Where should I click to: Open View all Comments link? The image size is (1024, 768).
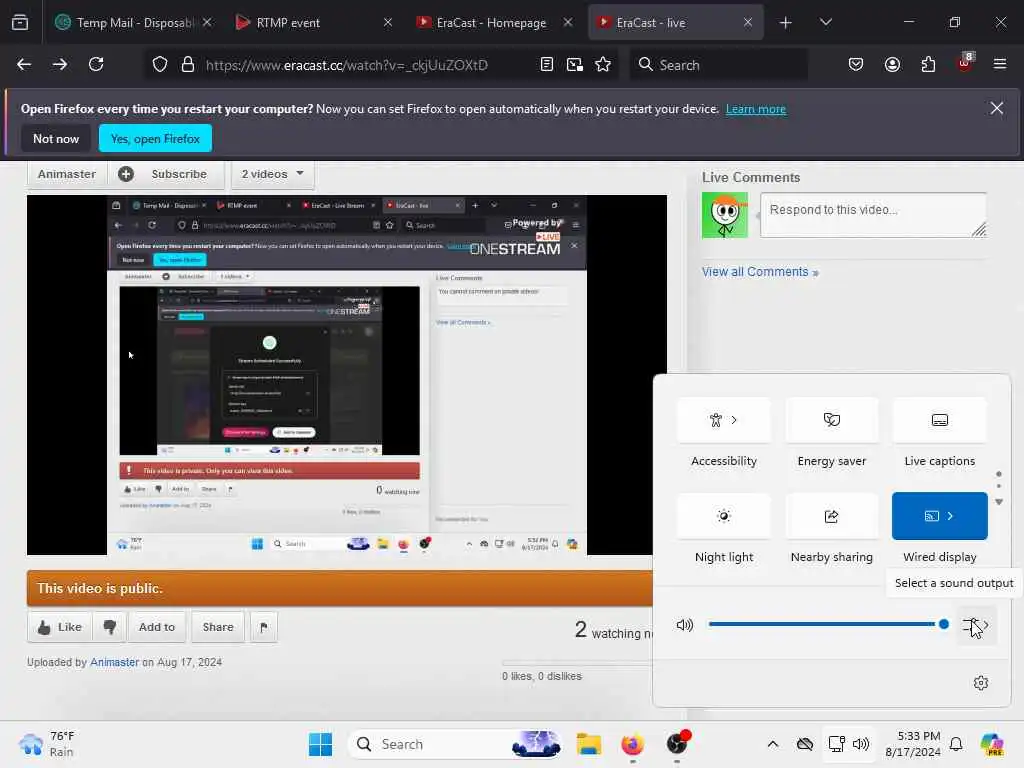pos(760,272)
